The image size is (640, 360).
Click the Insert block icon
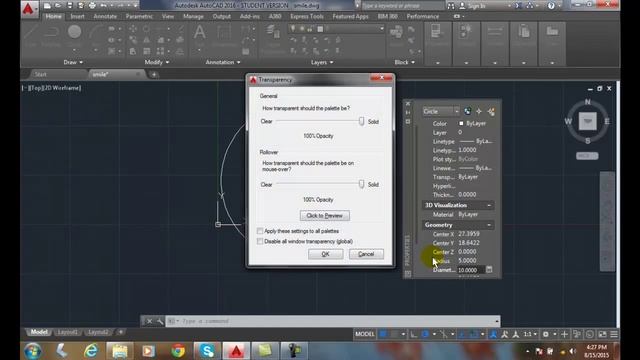(x=396, y=33)
